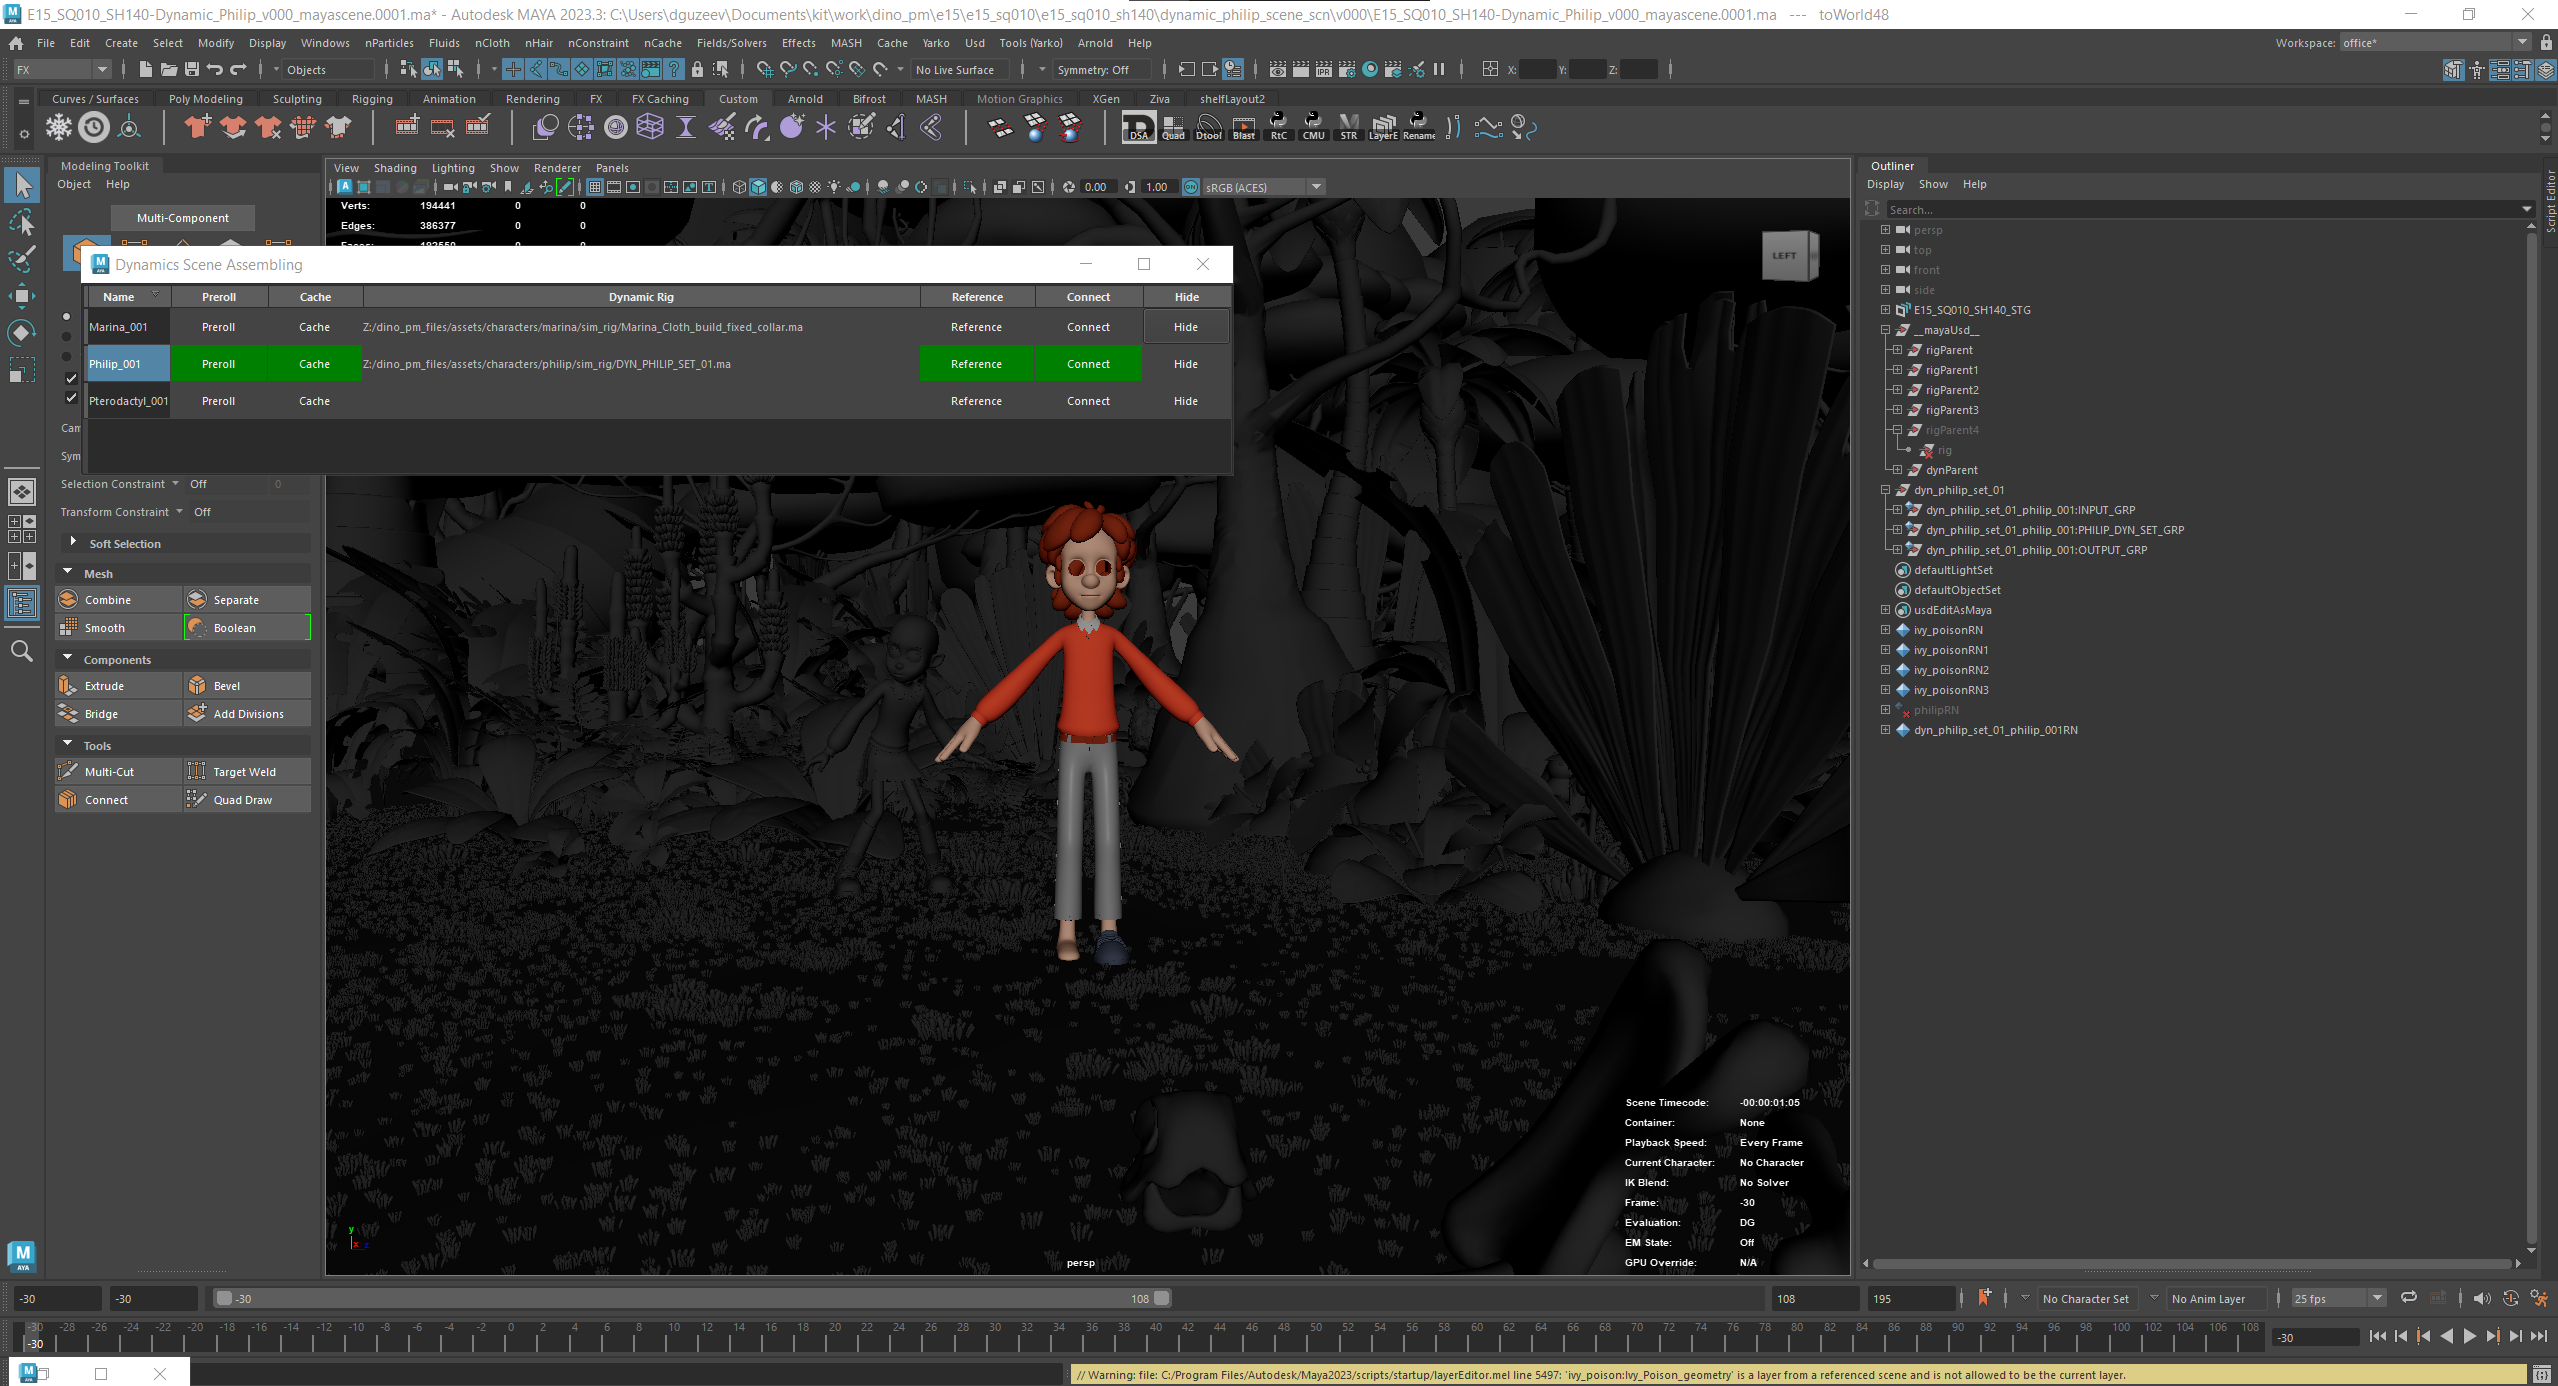Select the Combine mesh tool icon

[x=69, y=599]
